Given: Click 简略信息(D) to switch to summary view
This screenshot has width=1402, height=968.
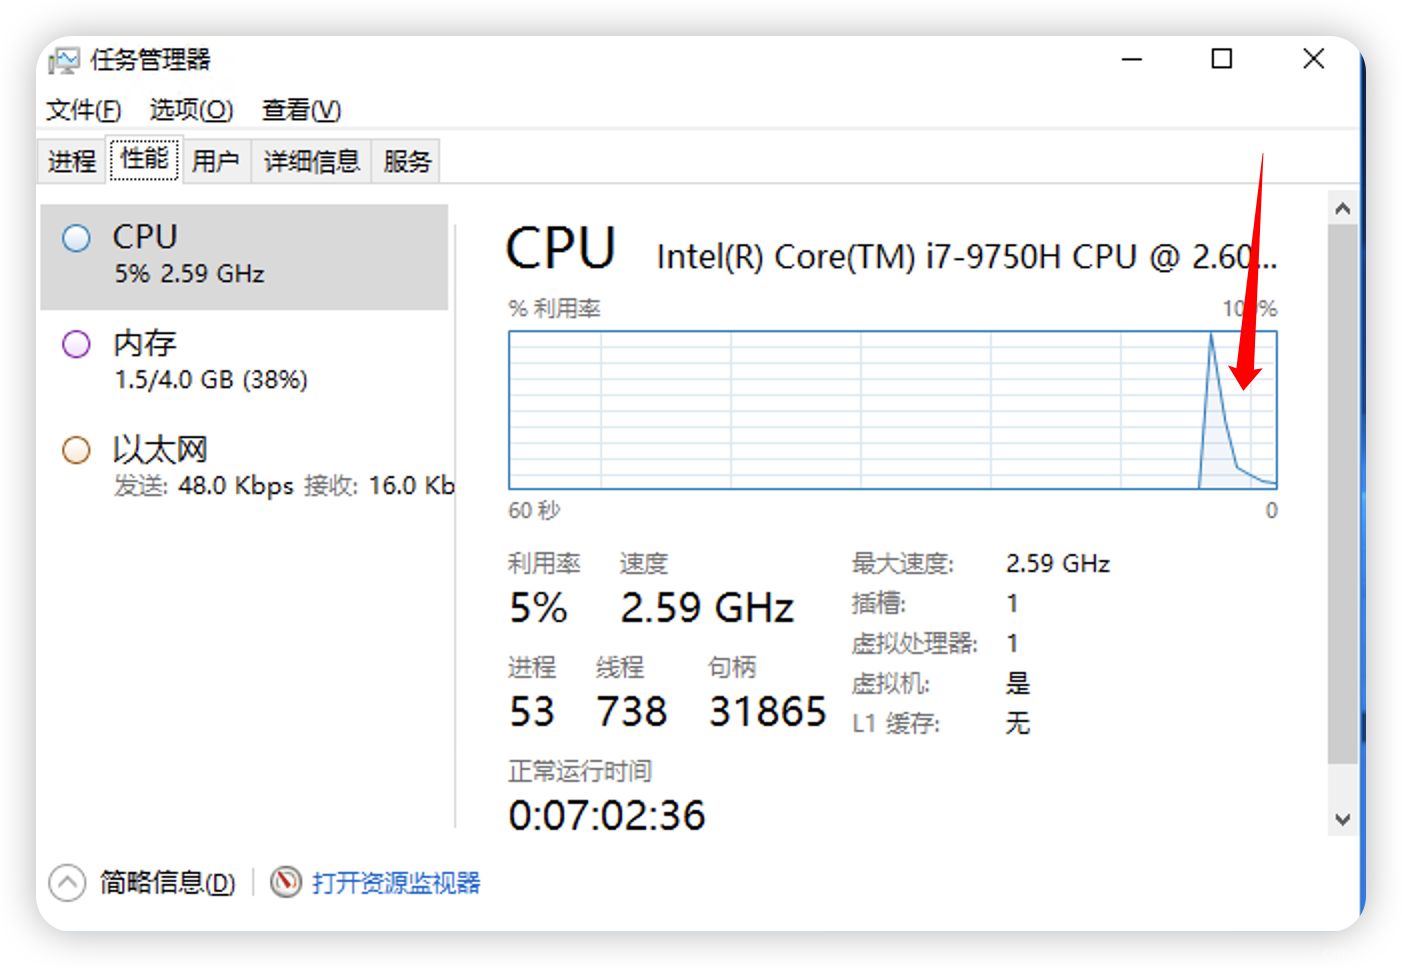Looking at the screenshot, I should 165,883.
